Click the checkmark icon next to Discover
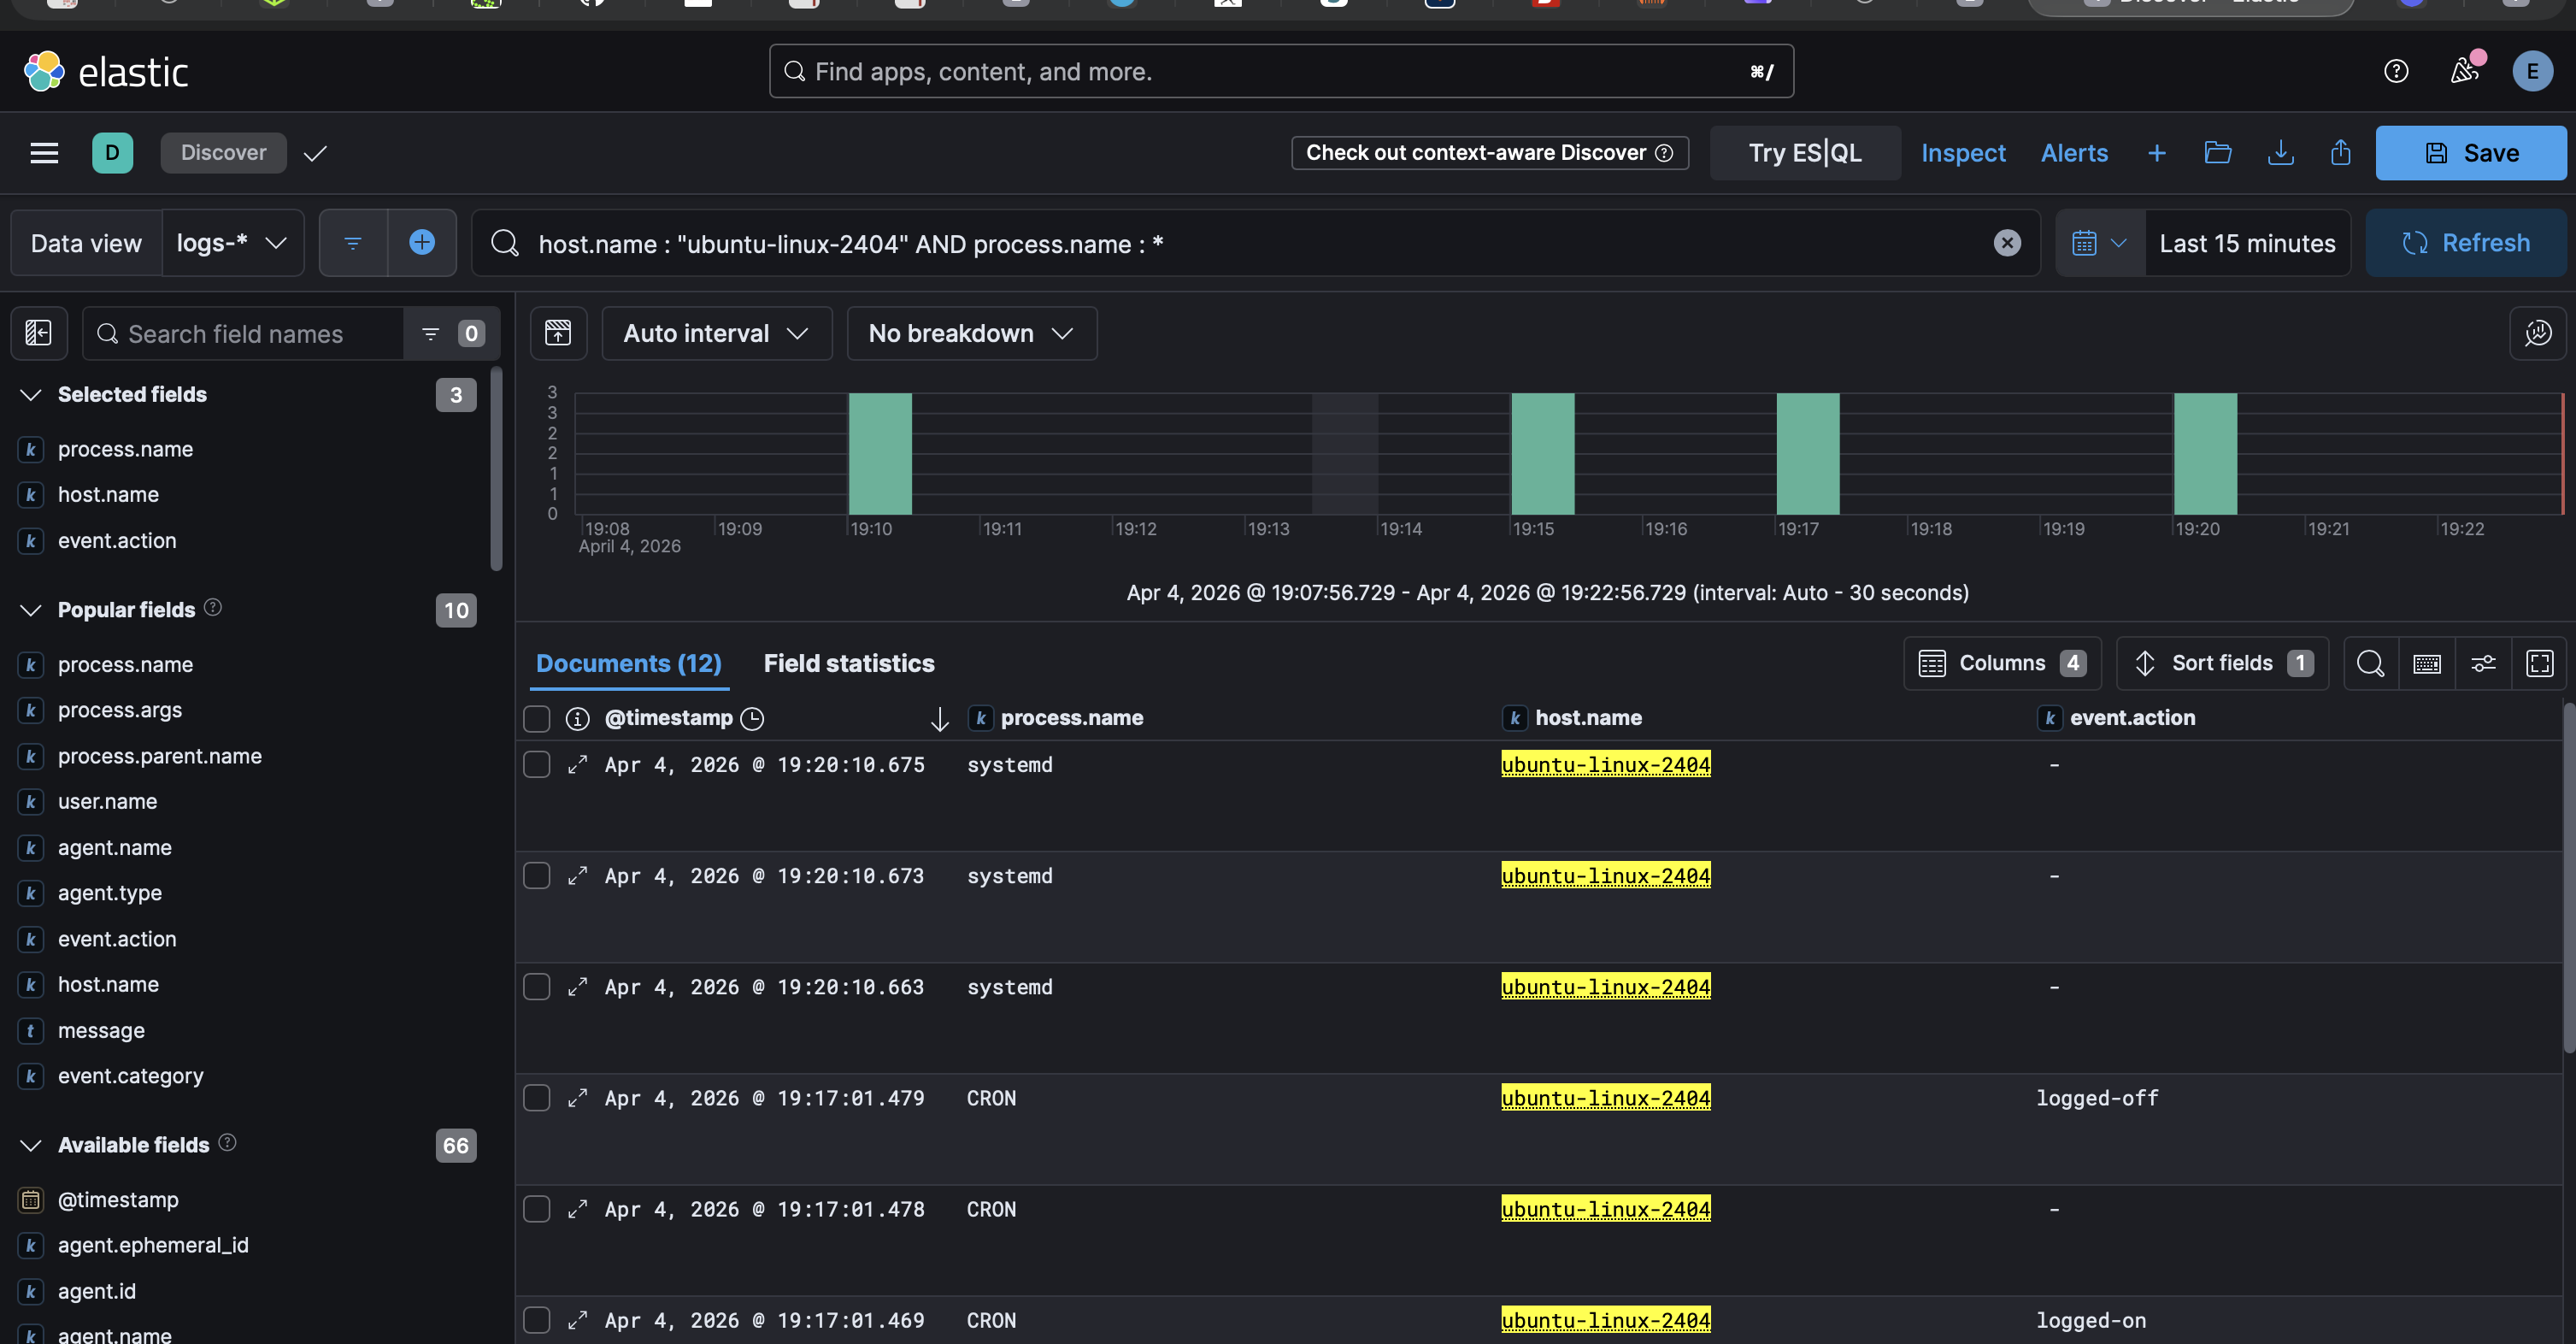This screenshot has height=1344, width=2576. (315, 153)
